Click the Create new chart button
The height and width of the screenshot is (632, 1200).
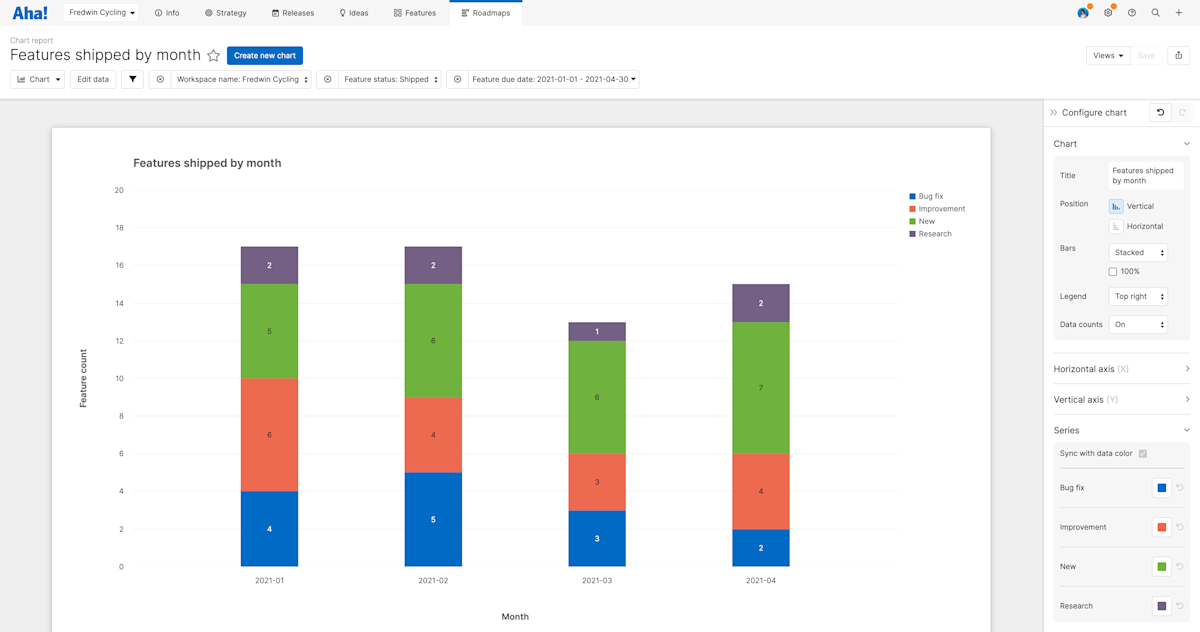[264, 55]
